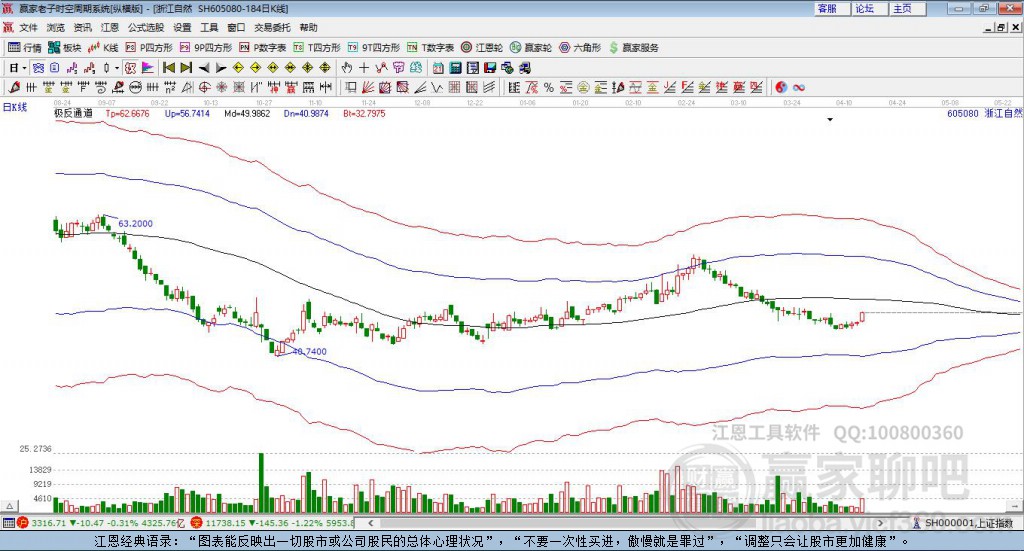Select the crosshair cursor tool
Image resolution: width=1024 pixels, height=551 pixels.
point(364,68)
